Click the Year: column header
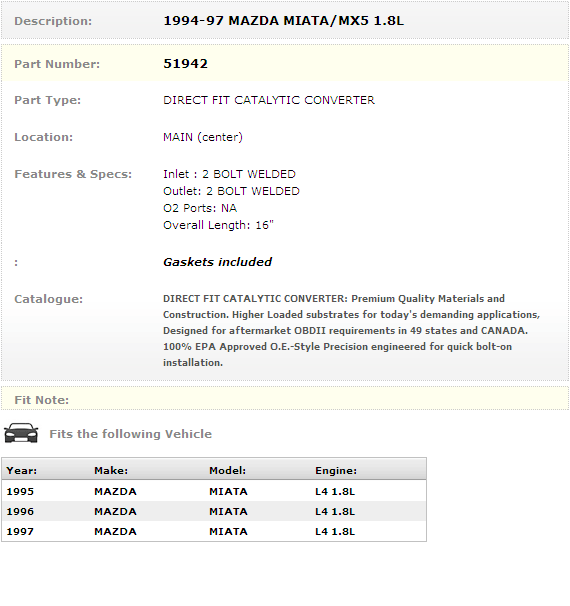This screenshot has width=570, height=606. point(22,471)
